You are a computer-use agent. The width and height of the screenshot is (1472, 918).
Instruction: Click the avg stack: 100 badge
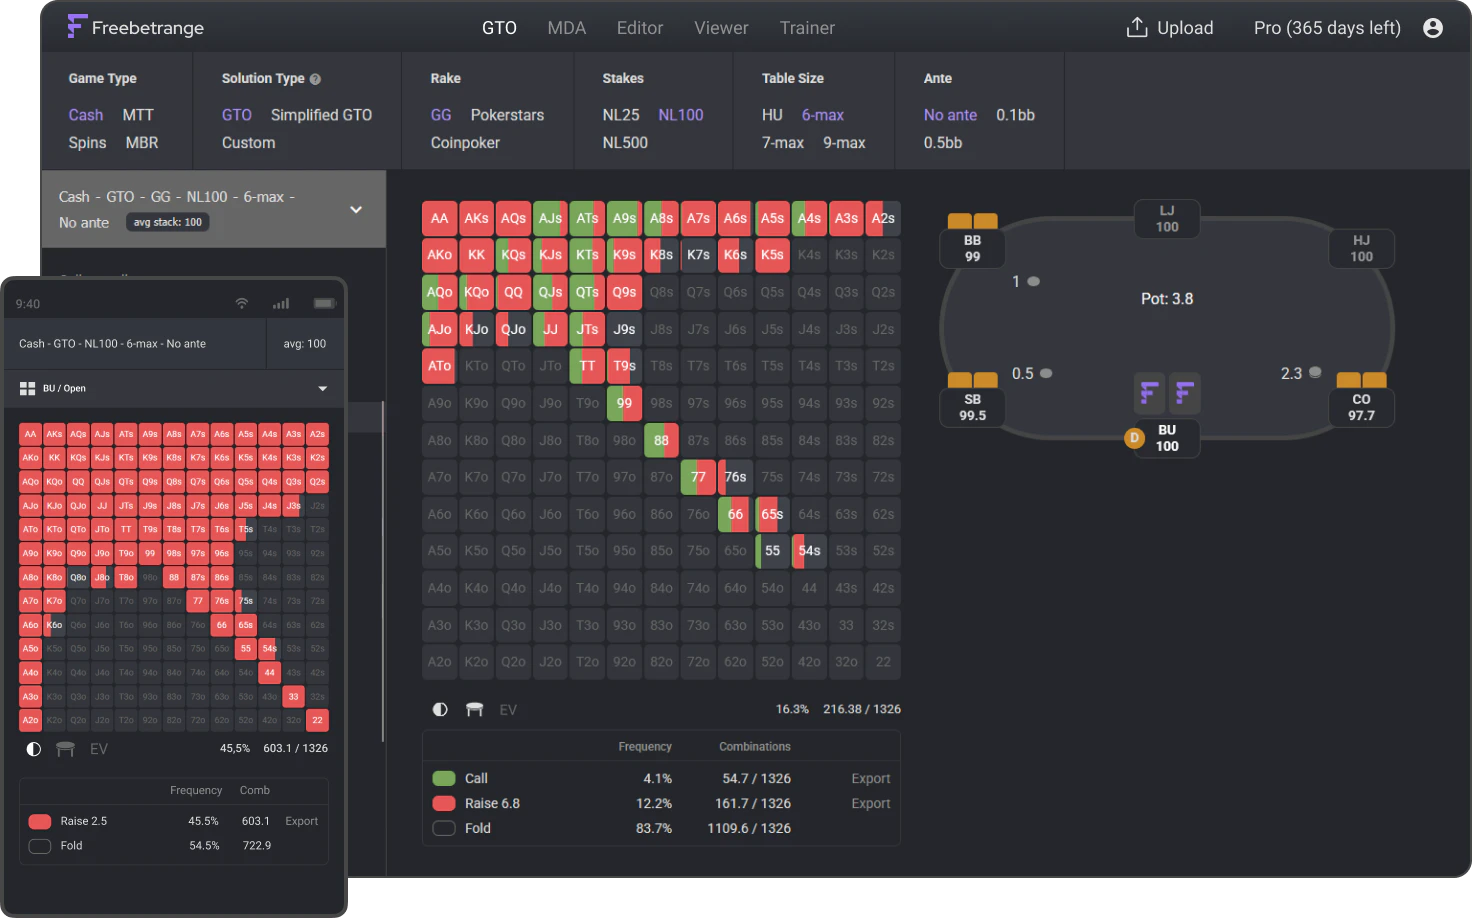[x=168, y=222]
